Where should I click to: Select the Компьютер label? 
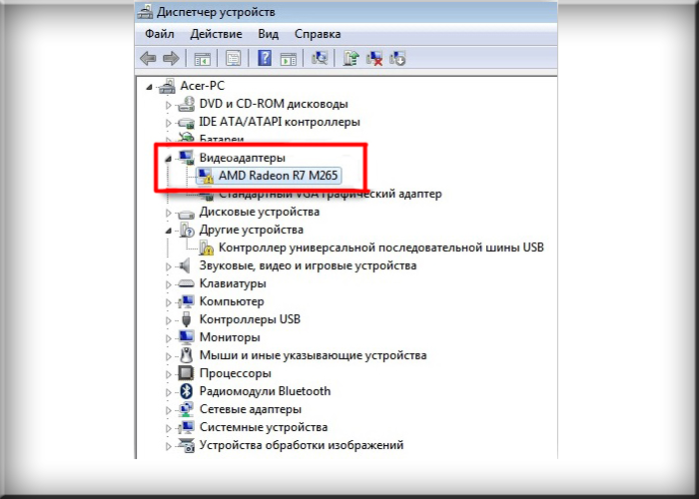tap(232, 301)
